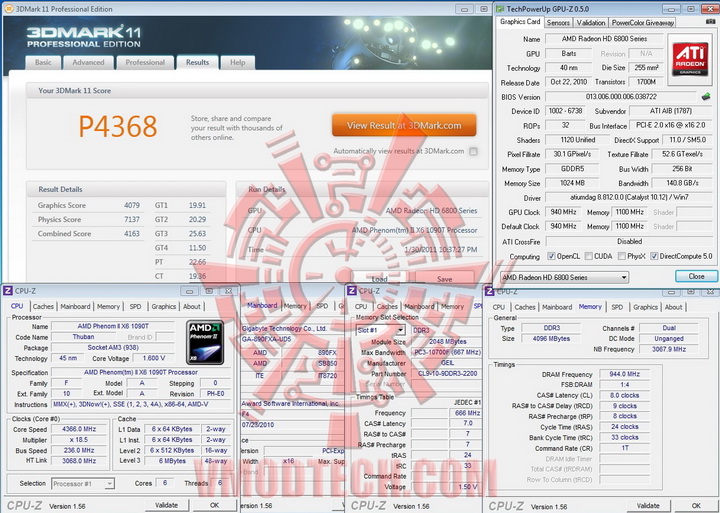Click the Core Voltage 1.600 V value
The width and height of the screenshot is (720, 513).
(x=154, y=358)
